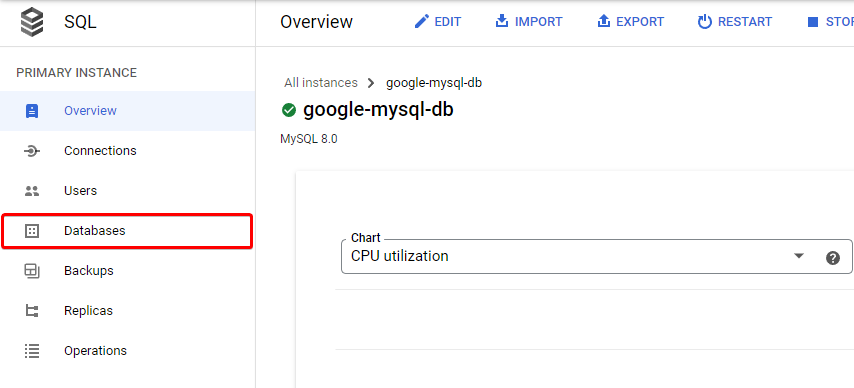Click the IMPORT button label
854x388 pixels.
(x=539, y=22)
